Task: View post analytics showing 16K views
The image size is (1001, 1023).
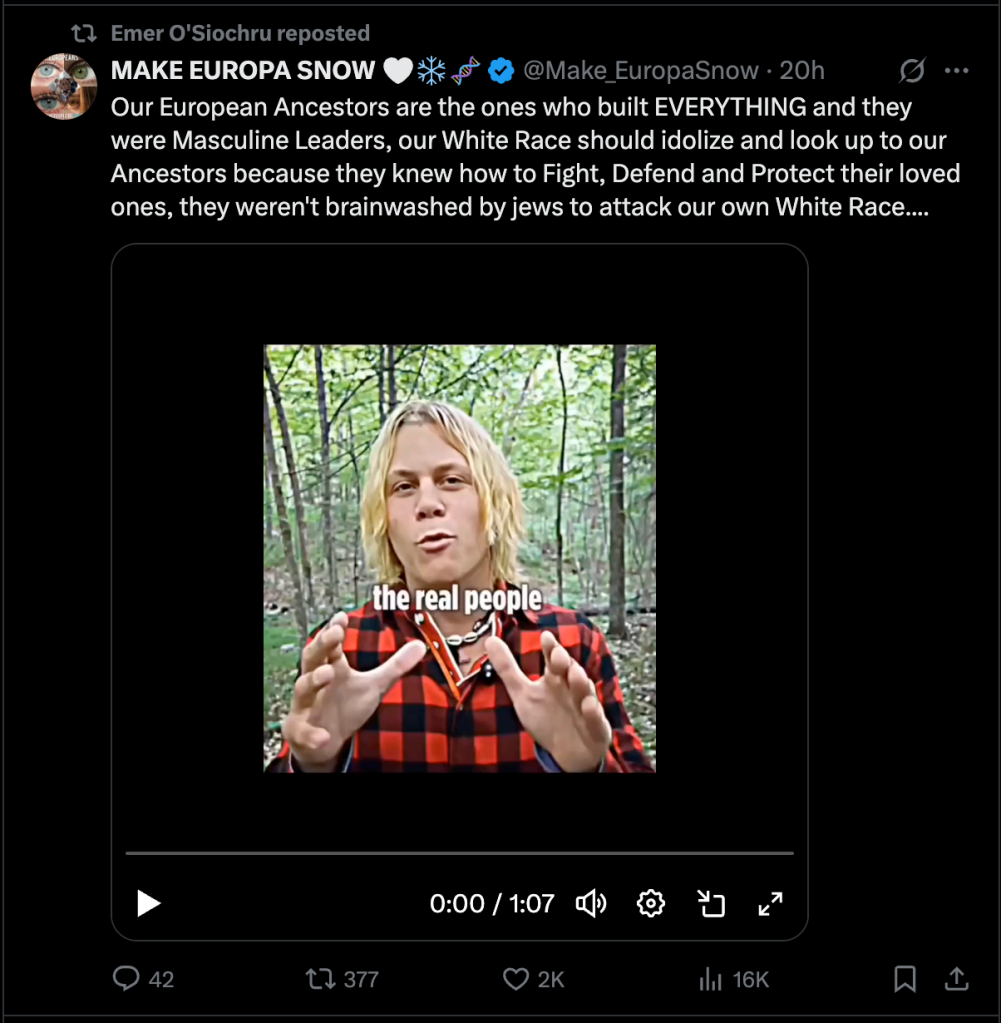Action: click(710, 979)
